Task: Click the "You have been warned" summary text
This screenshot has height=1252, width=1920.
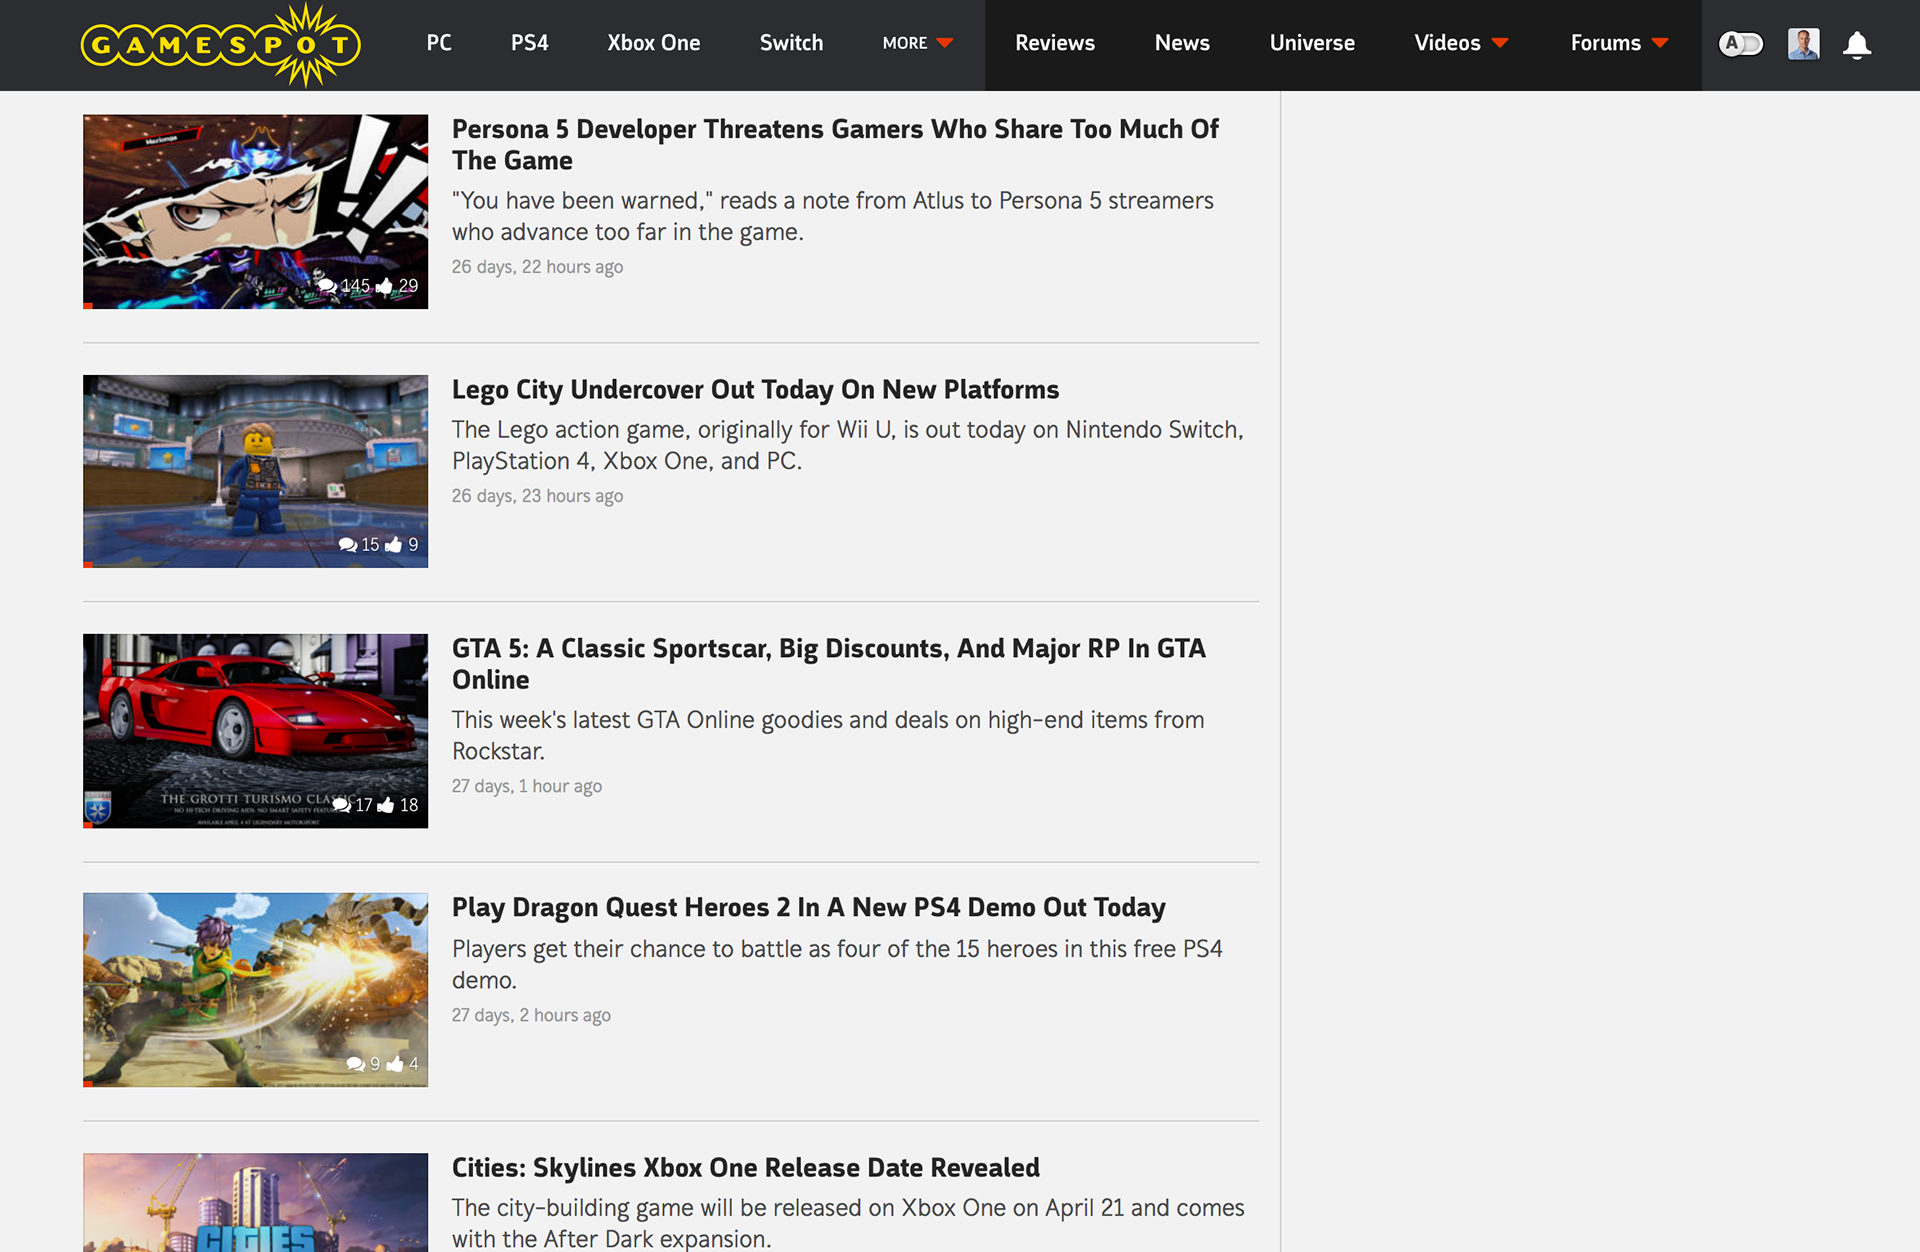Action: (833, 216)
